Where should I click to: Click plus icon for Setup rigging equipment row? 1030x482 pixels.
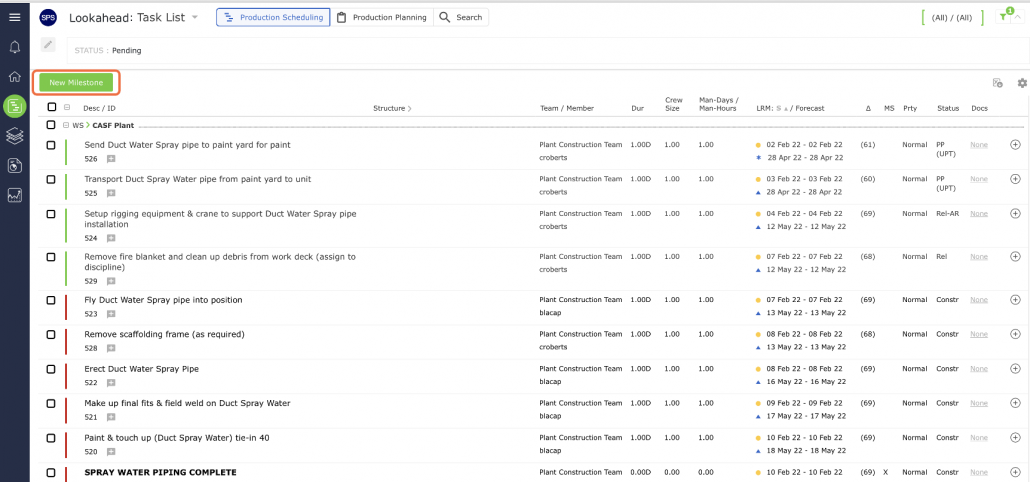pos(1015,213)
